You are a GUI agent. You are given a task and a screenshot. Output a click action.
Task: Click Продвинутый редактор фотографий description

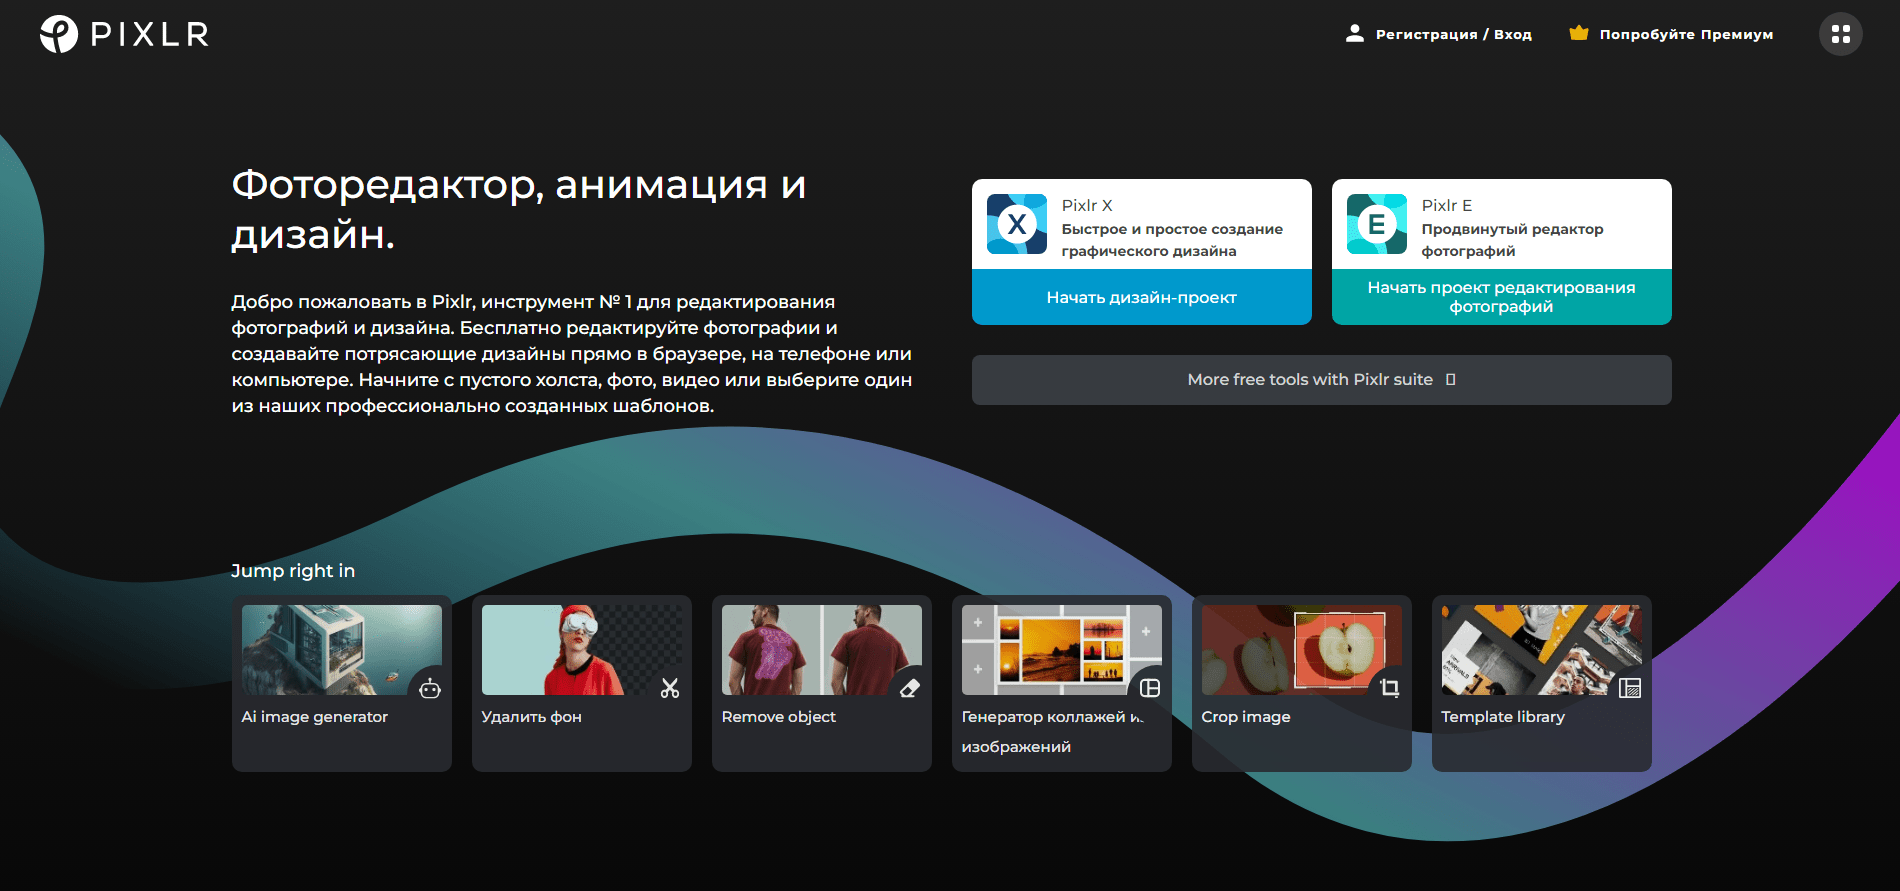click(1512, 240)
